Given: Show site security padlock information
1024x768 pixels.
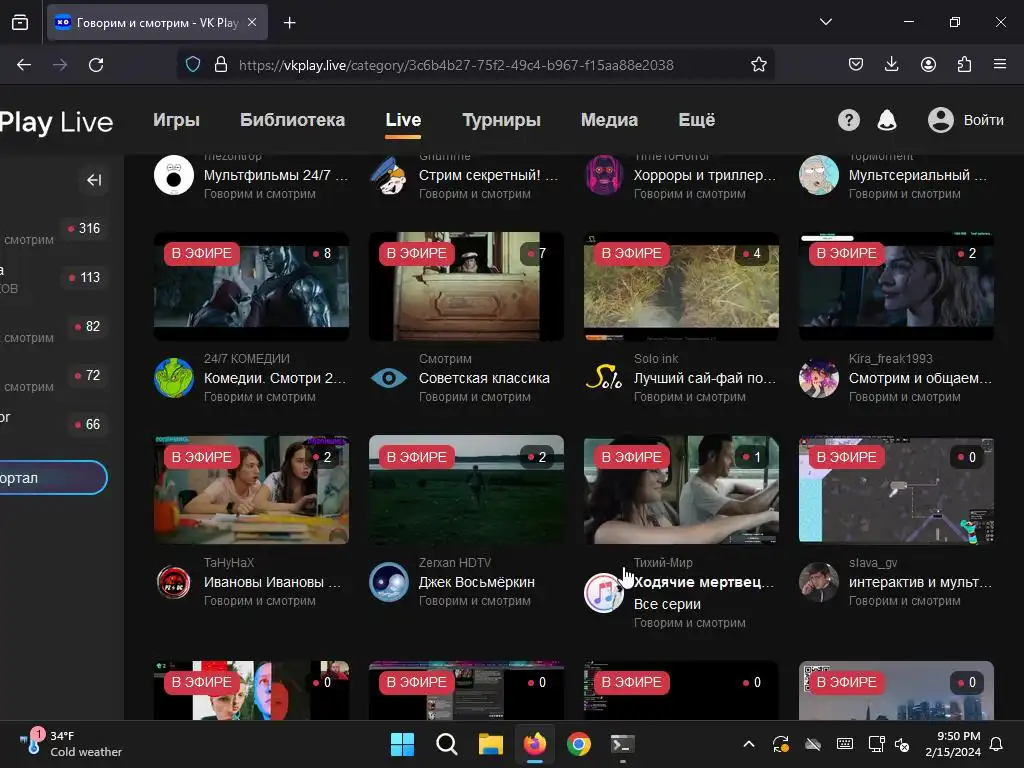Looking at the screenshot, I should tap(221, 65).
